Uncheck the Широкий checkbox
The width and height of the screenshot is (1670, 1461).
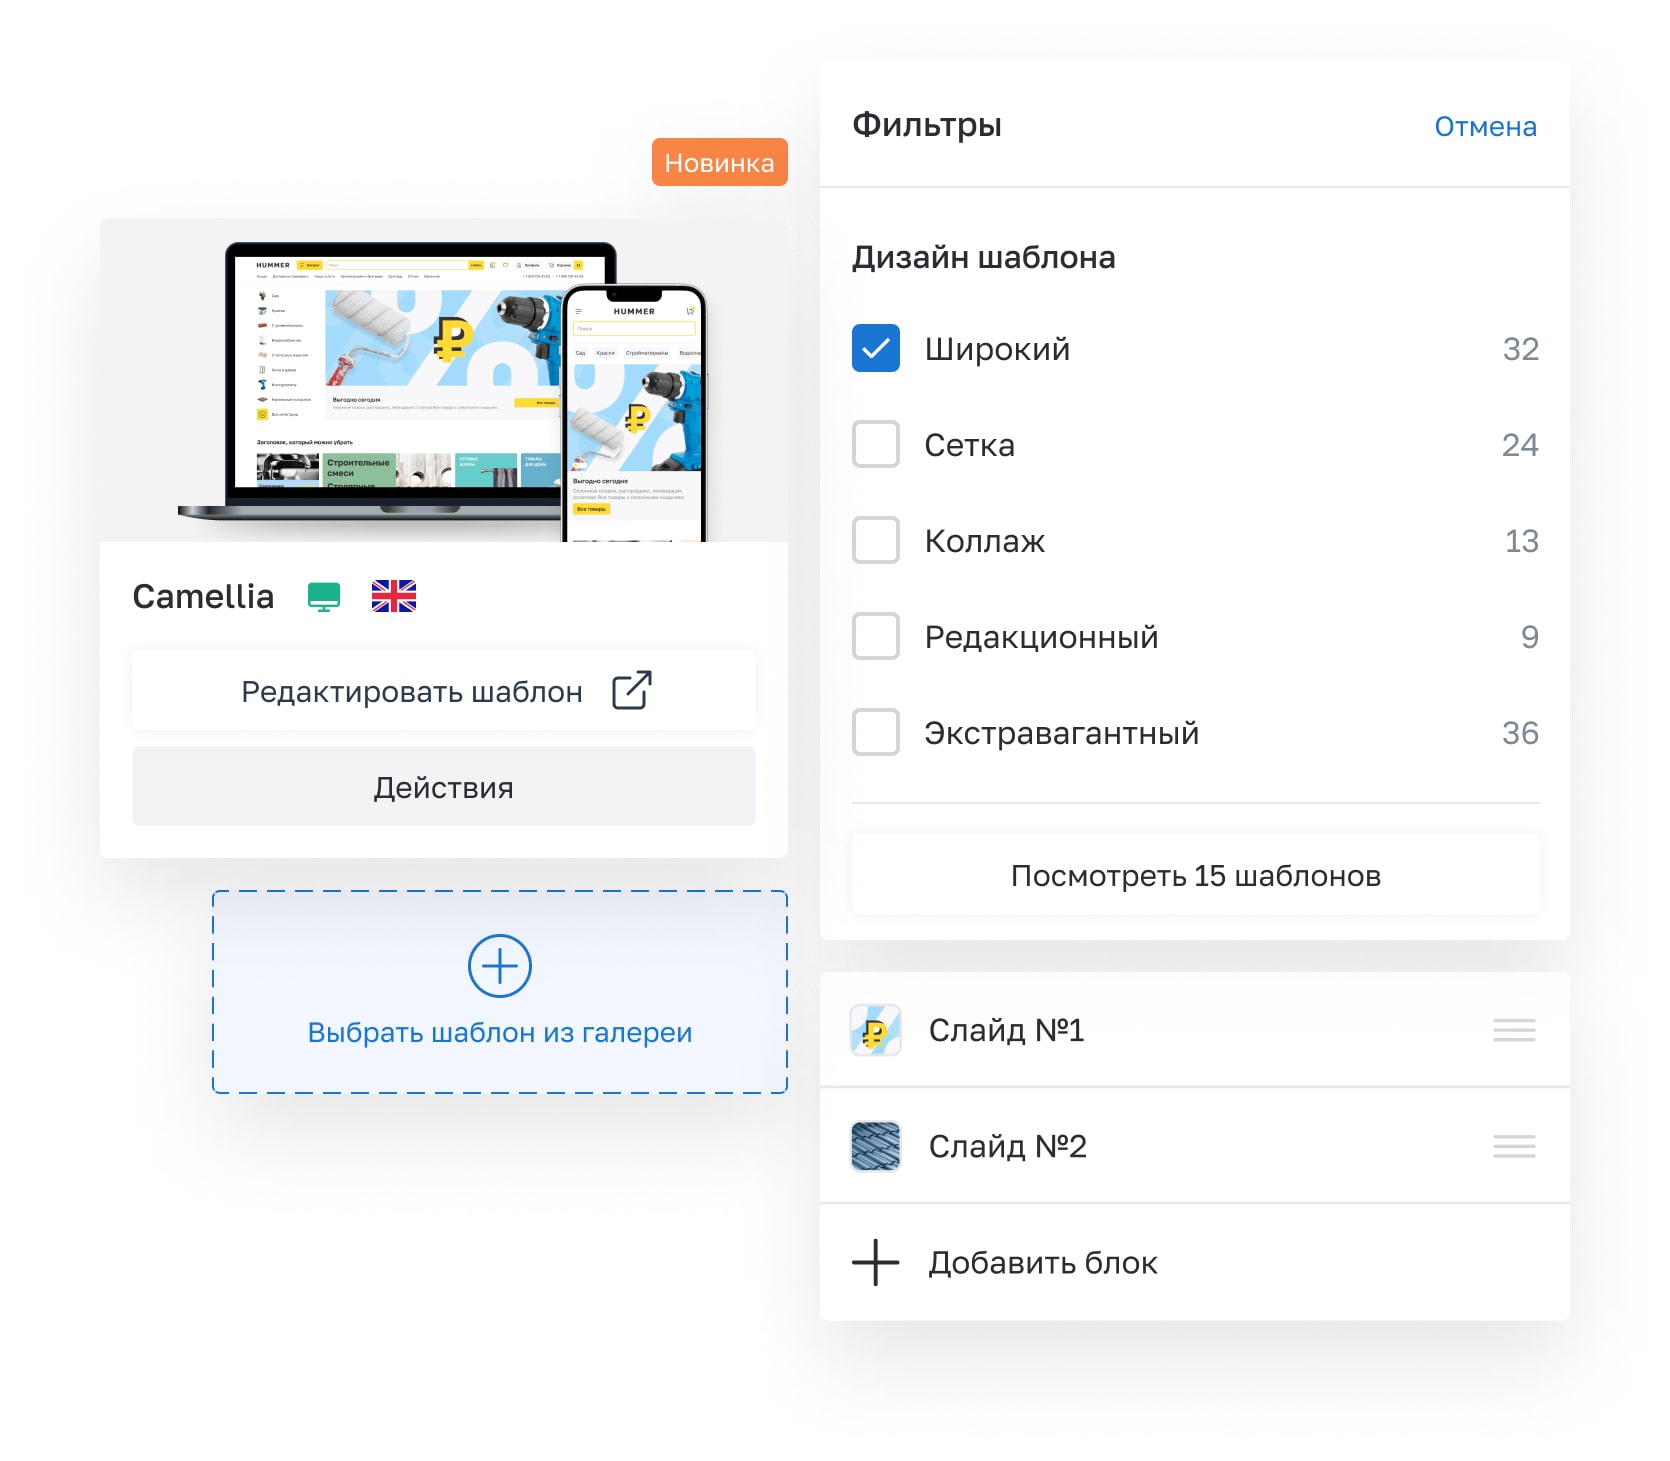[x=875, y=349]
